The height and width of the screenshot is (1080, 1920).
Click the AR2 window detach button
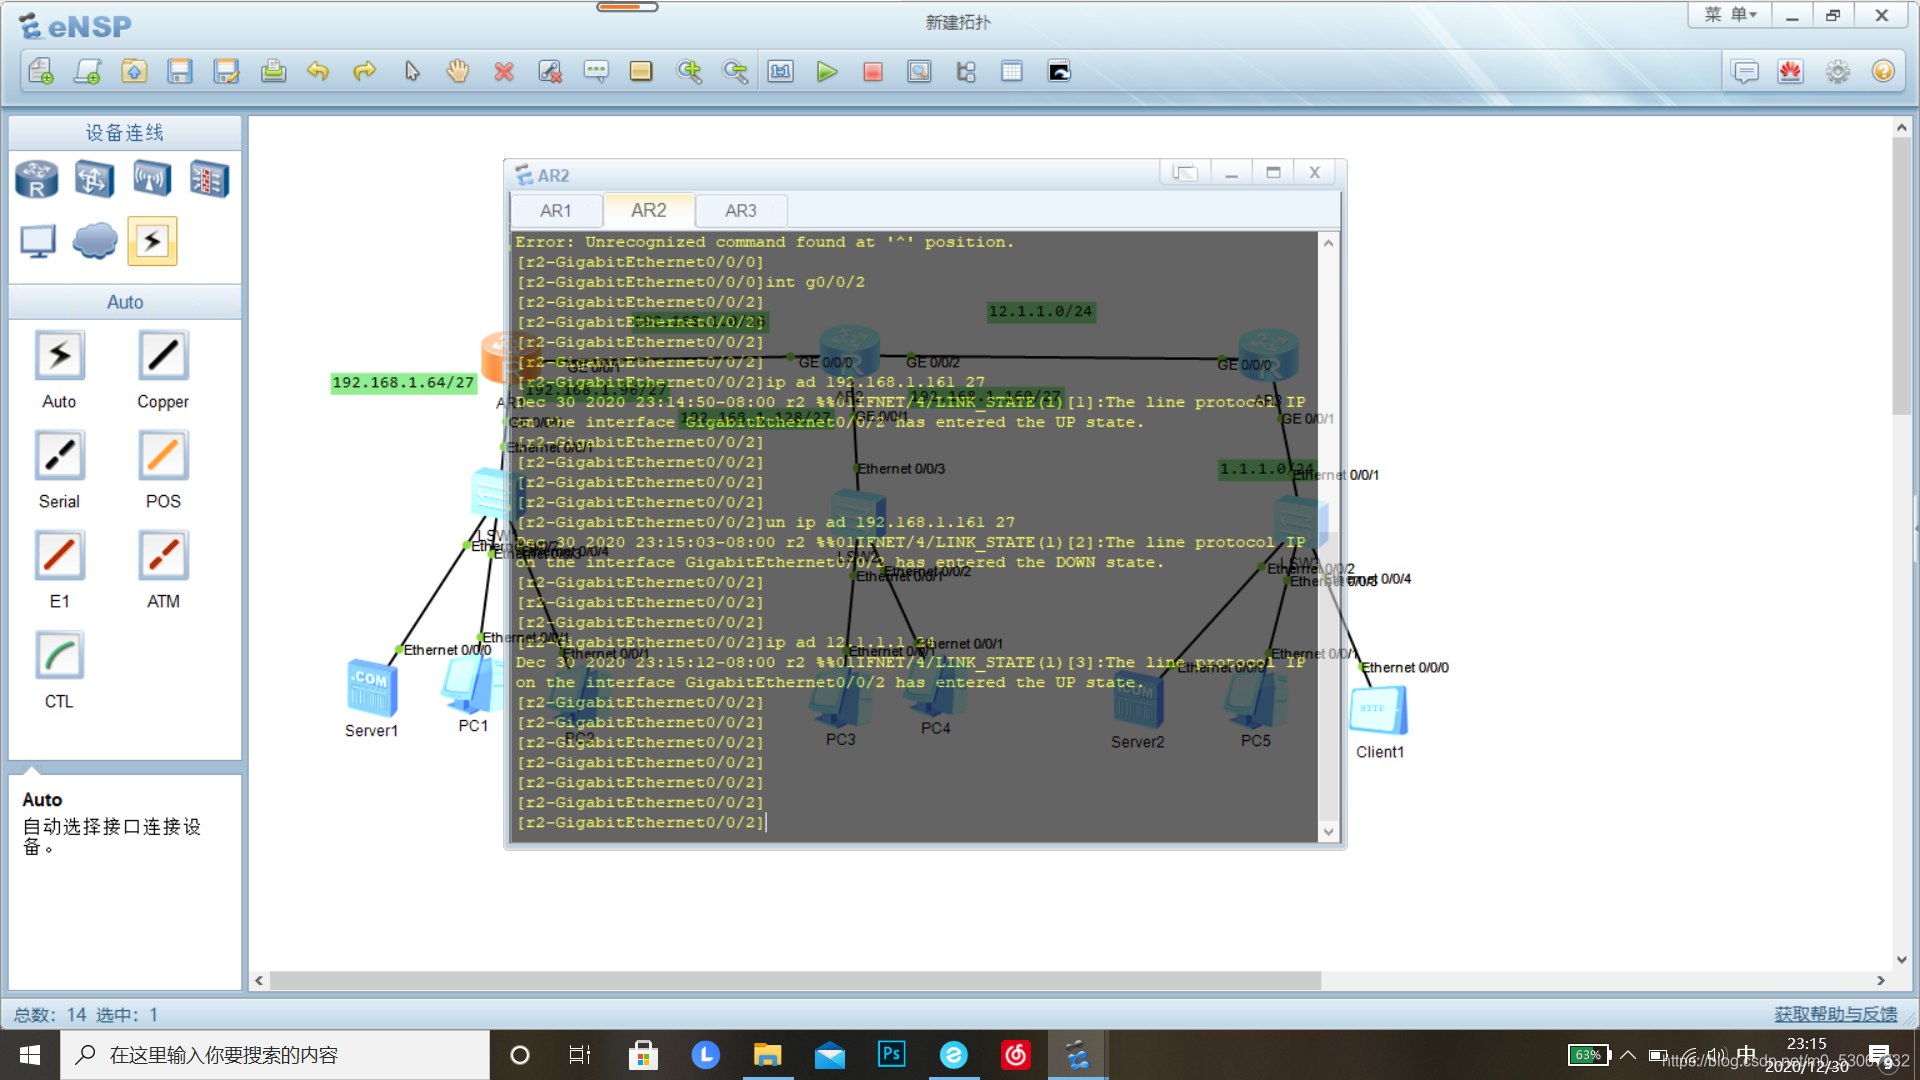(x=1185, y=173)
